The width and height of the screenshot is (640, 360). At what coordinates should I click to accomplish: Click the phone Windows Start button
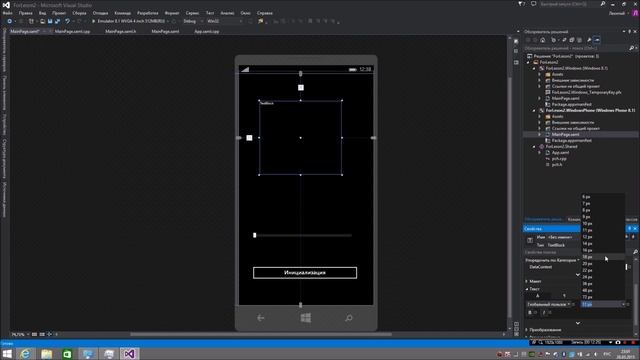pos(306,318)
